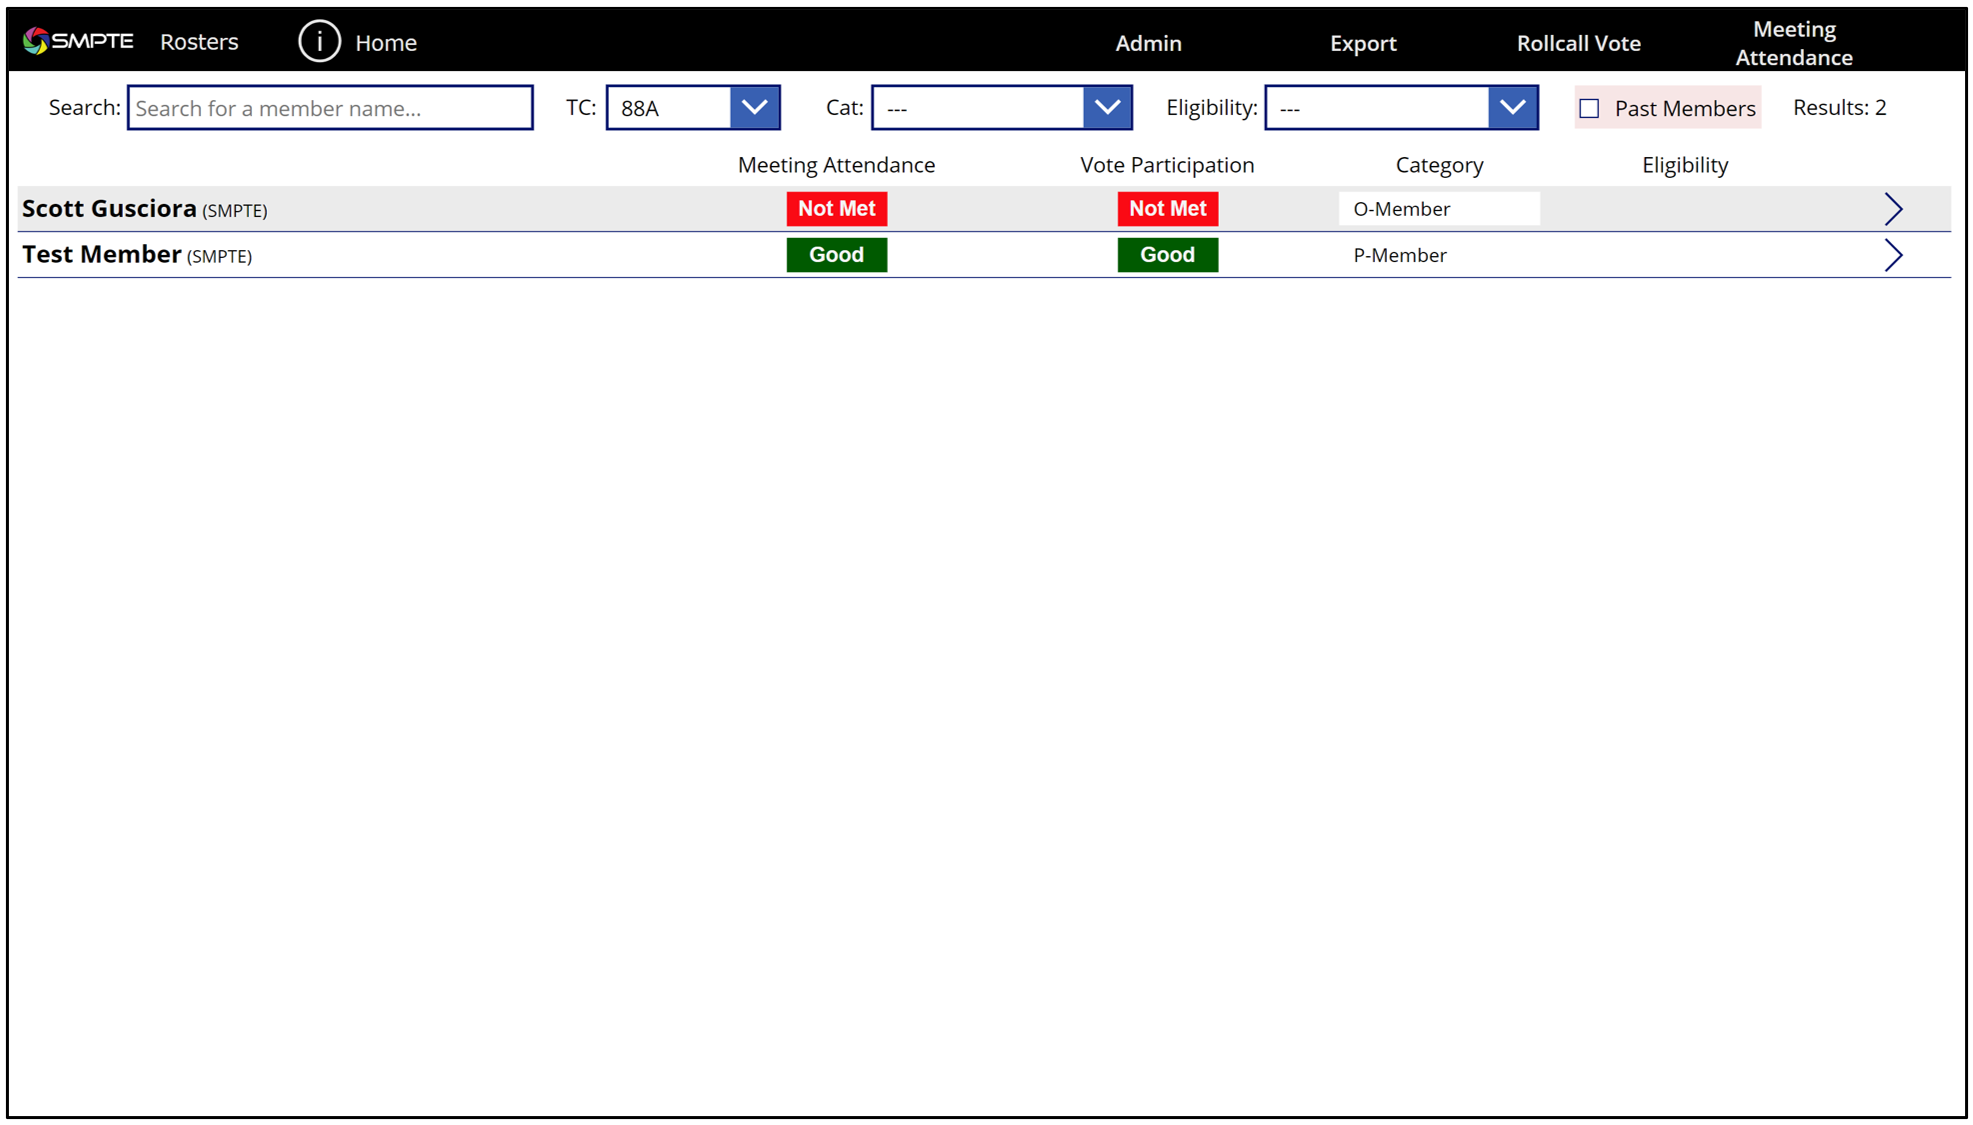Open Scott Gusciora's details arrow
This screenshot has width=1973, height=1125.
[x=1892, y=209]
